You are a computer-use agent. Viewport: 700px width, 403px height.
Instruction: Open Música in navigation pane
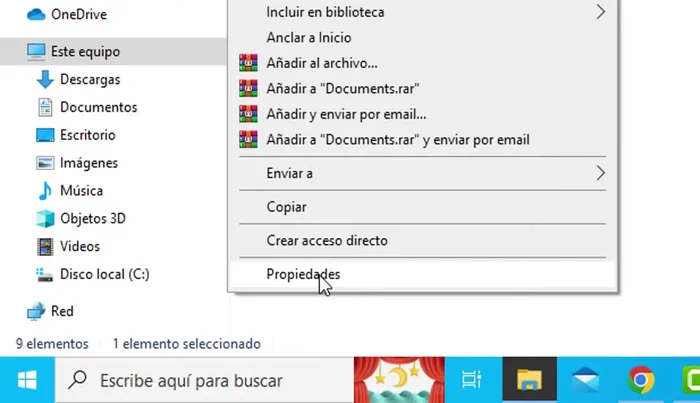point(82,191)
